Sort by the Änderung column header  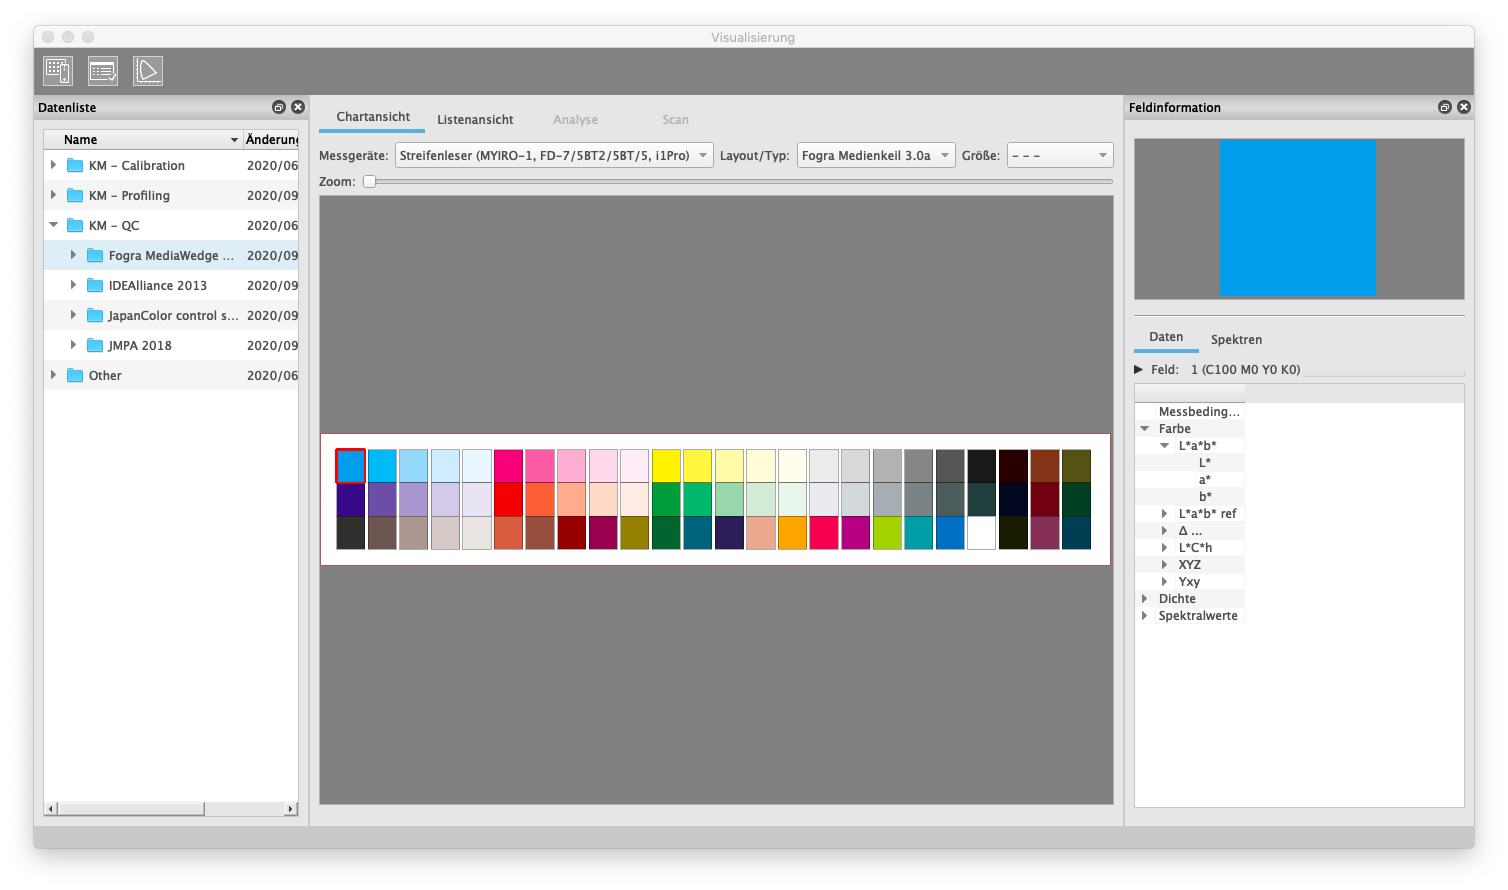271,139
